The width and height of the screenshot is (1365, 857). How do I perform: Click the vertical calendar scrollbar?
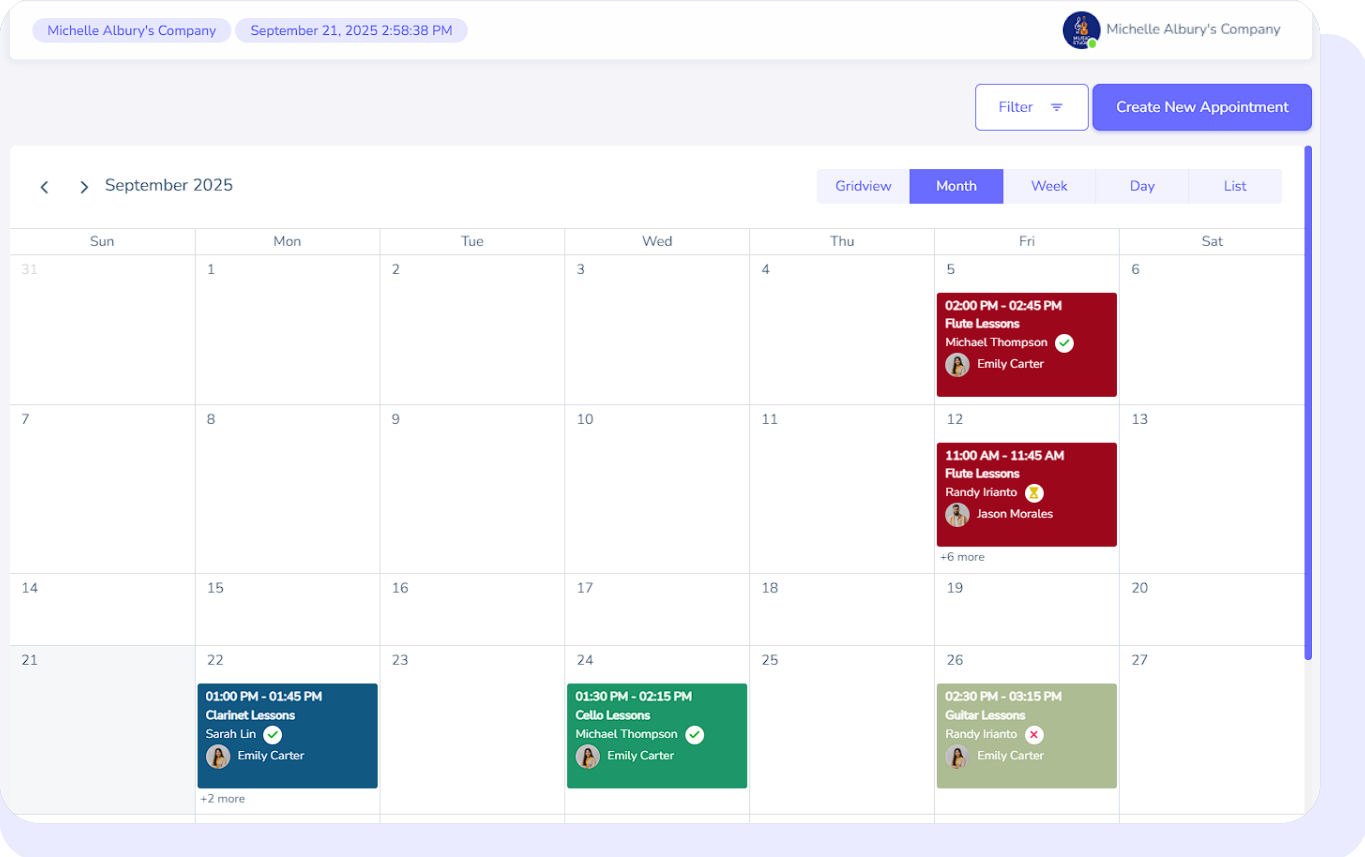[x=1308, y=400]
